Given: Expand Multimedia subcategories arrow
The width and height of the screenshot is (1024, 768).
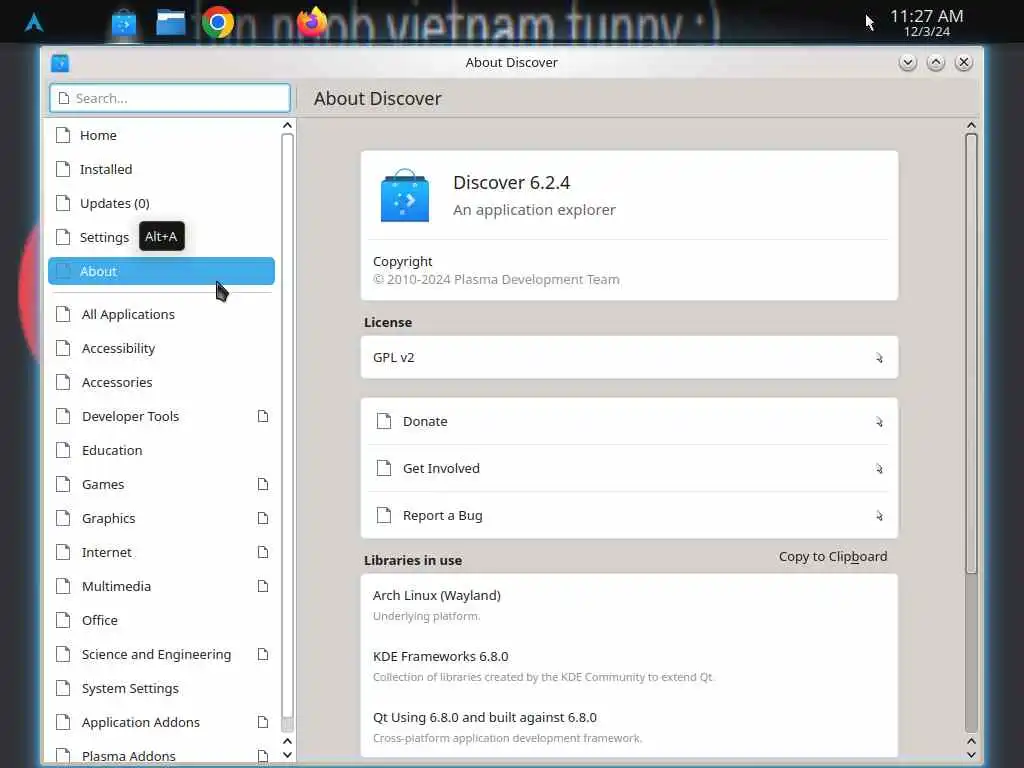Looking at the screenshot, I should (x=263, y=586).
